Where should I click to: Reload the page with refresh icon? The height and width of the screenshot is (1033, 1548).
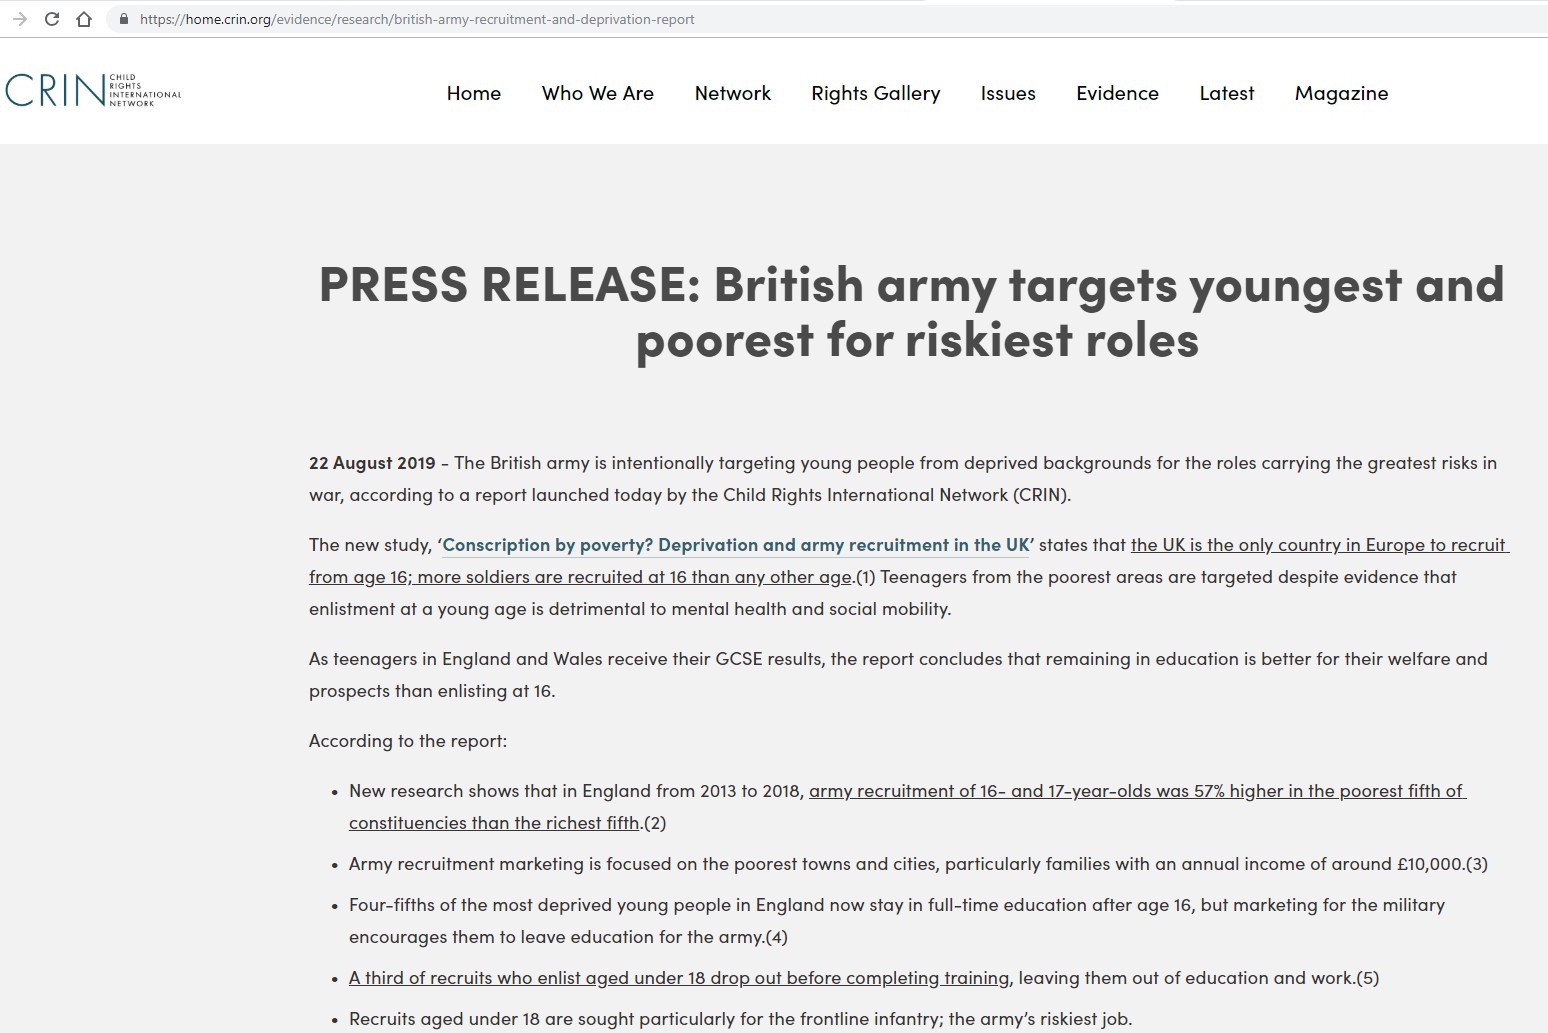coord(52,19)
